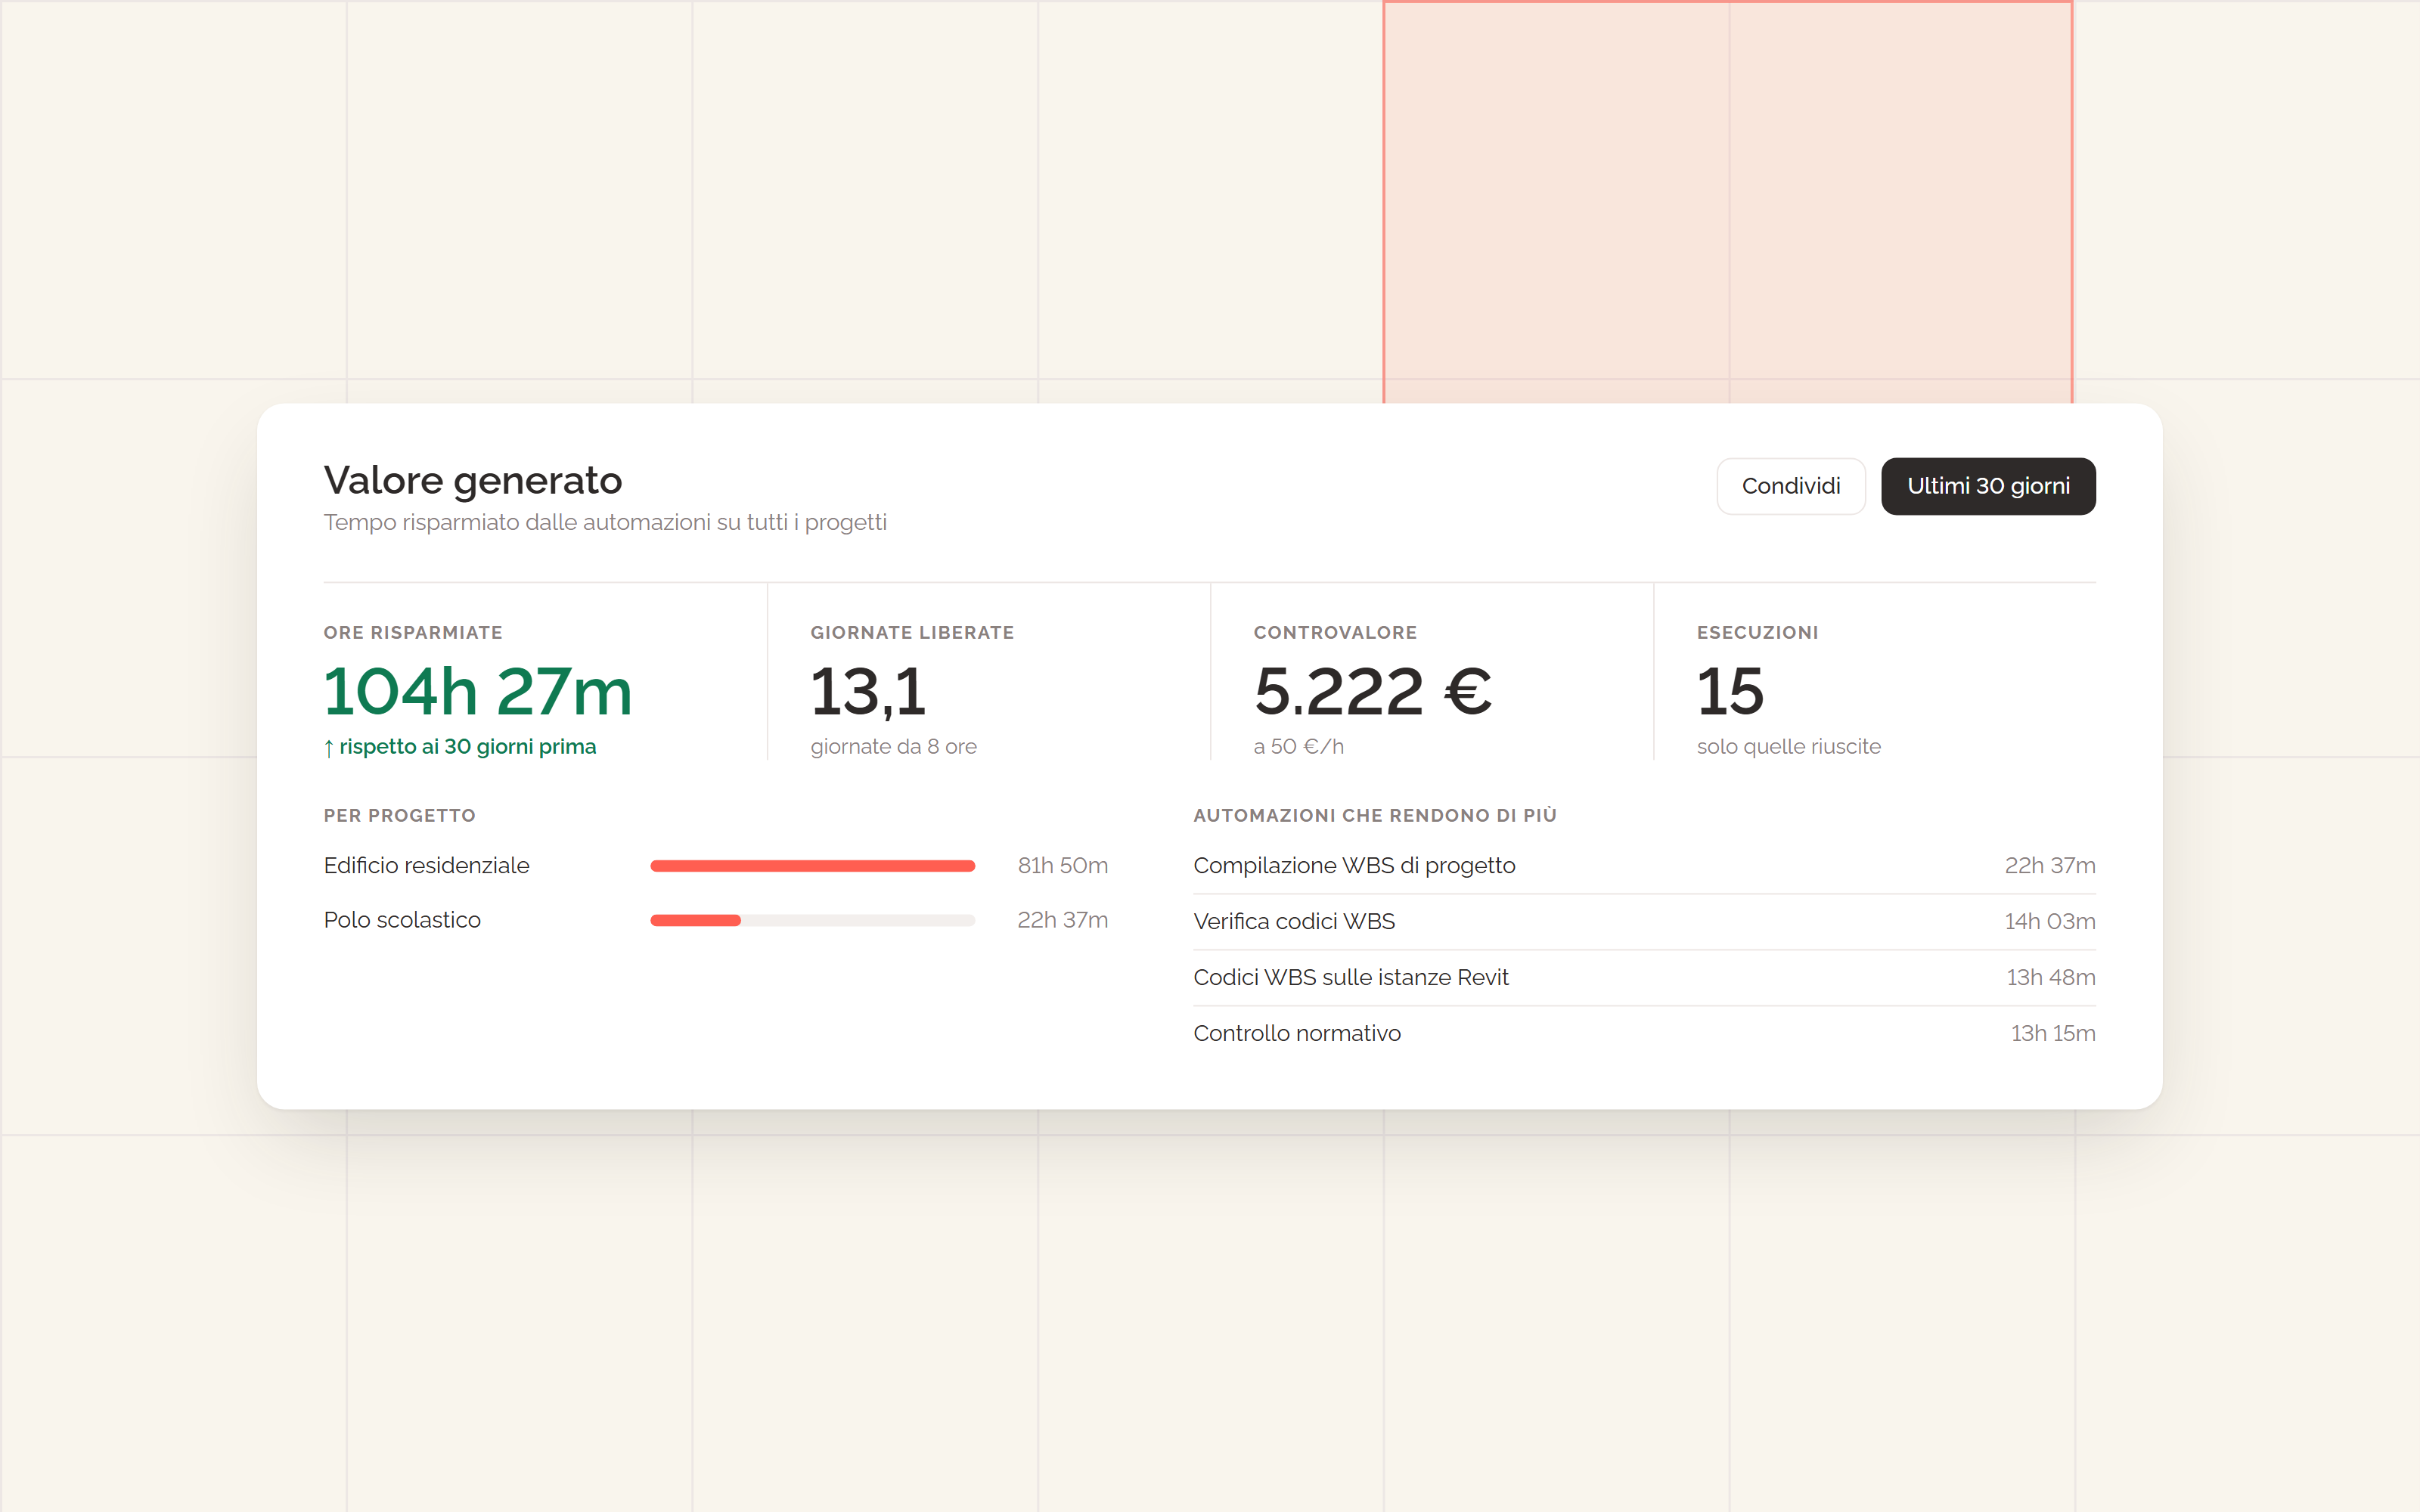Click the 13,1 giornate liberate value

(868, 693)
